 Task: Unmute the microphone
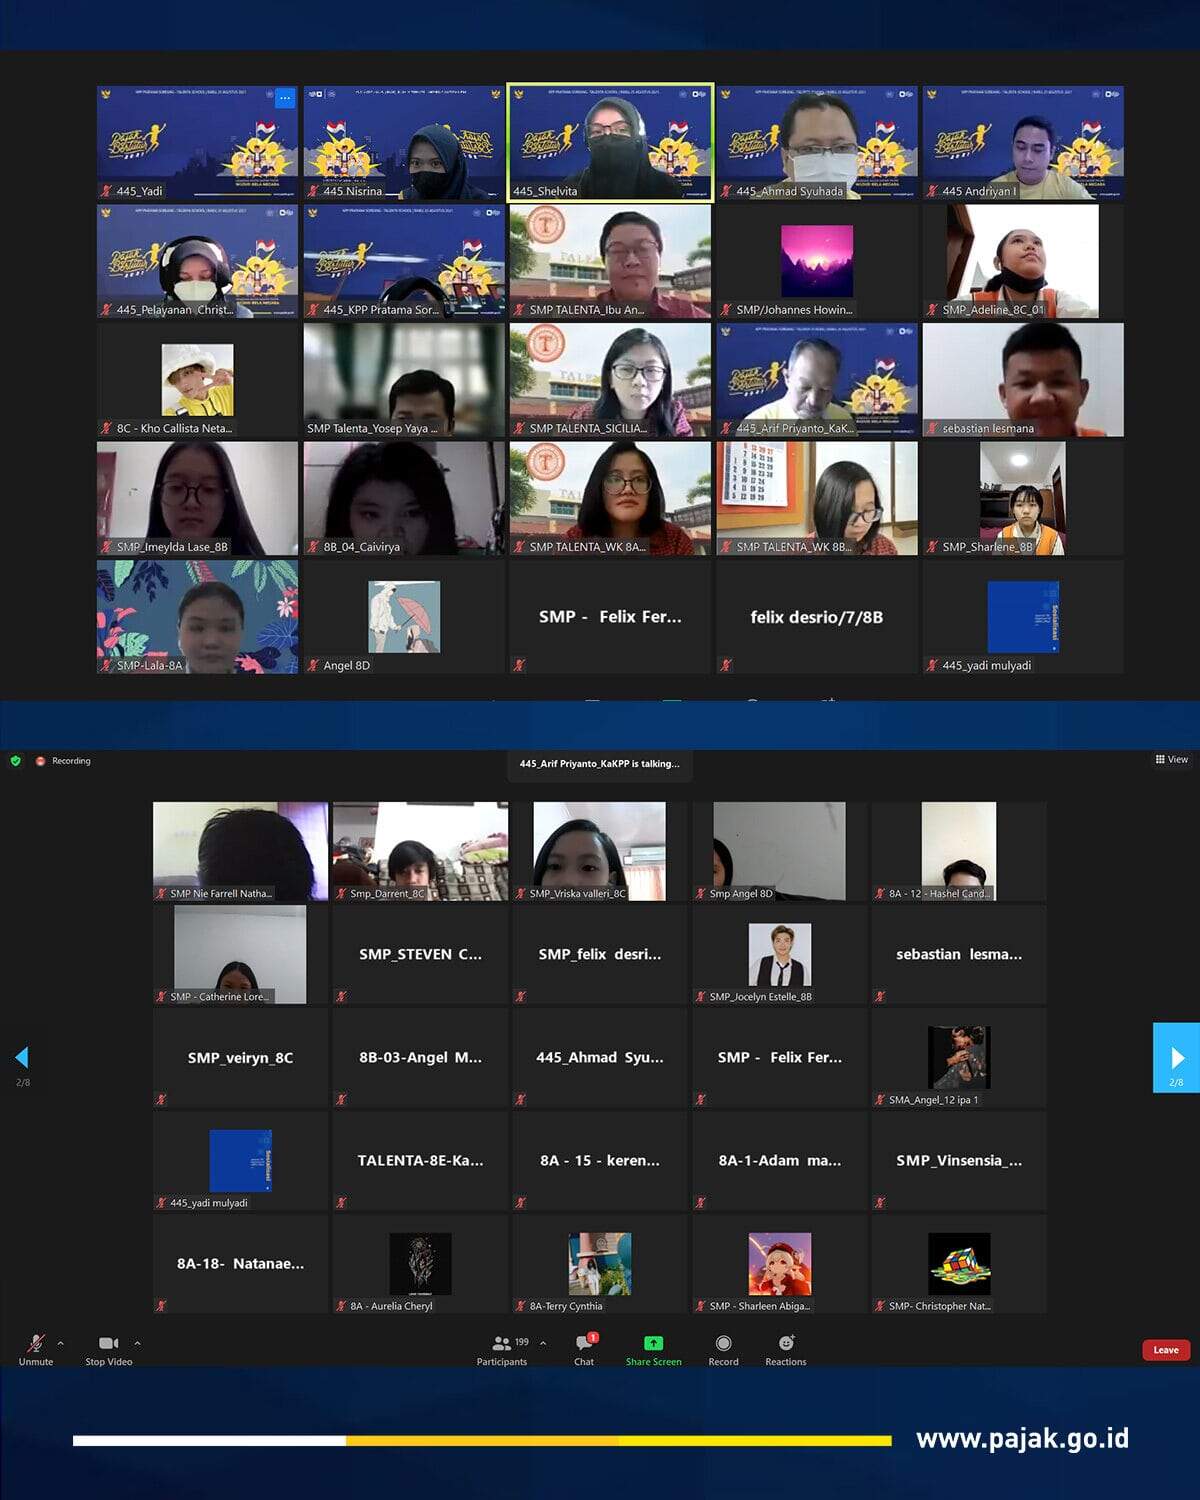(x=35, y=1345)
